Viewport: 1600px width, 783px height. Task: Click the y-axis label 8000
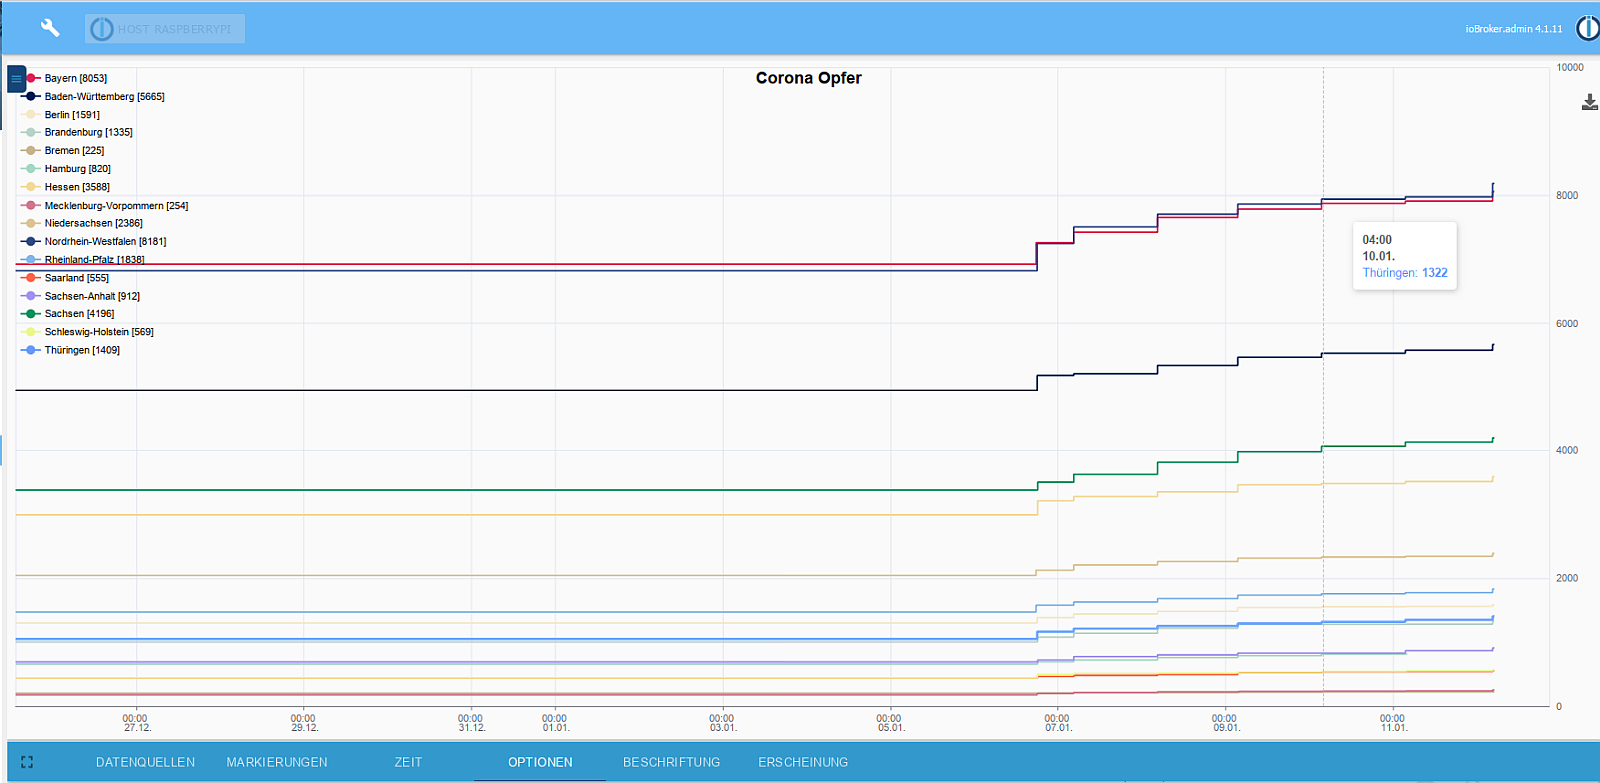pyautogui.click(x=1567, y=196)
